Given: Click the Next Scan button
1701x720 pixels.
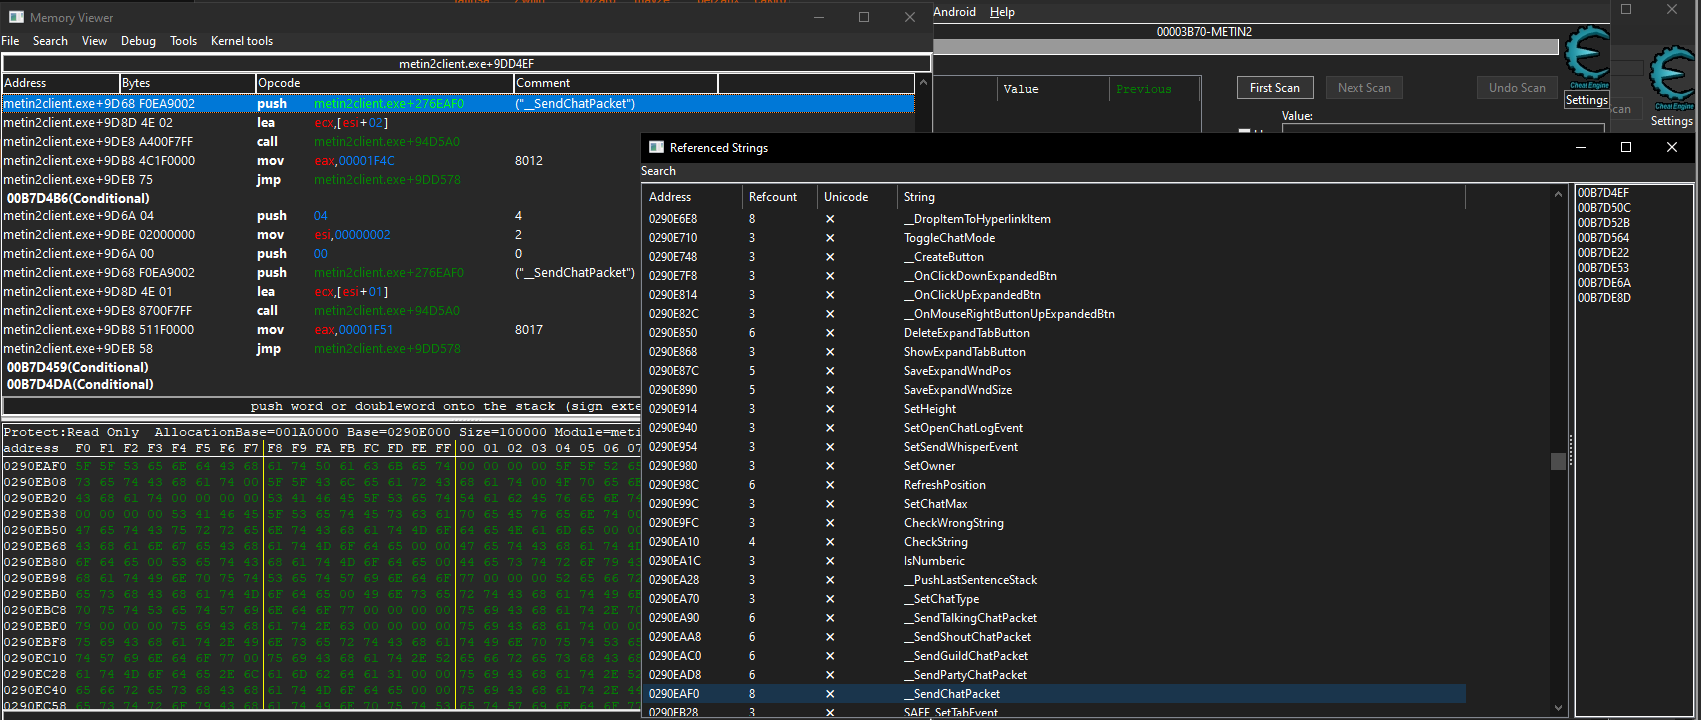Looking at the screenshot, I should coord(1364,88).
